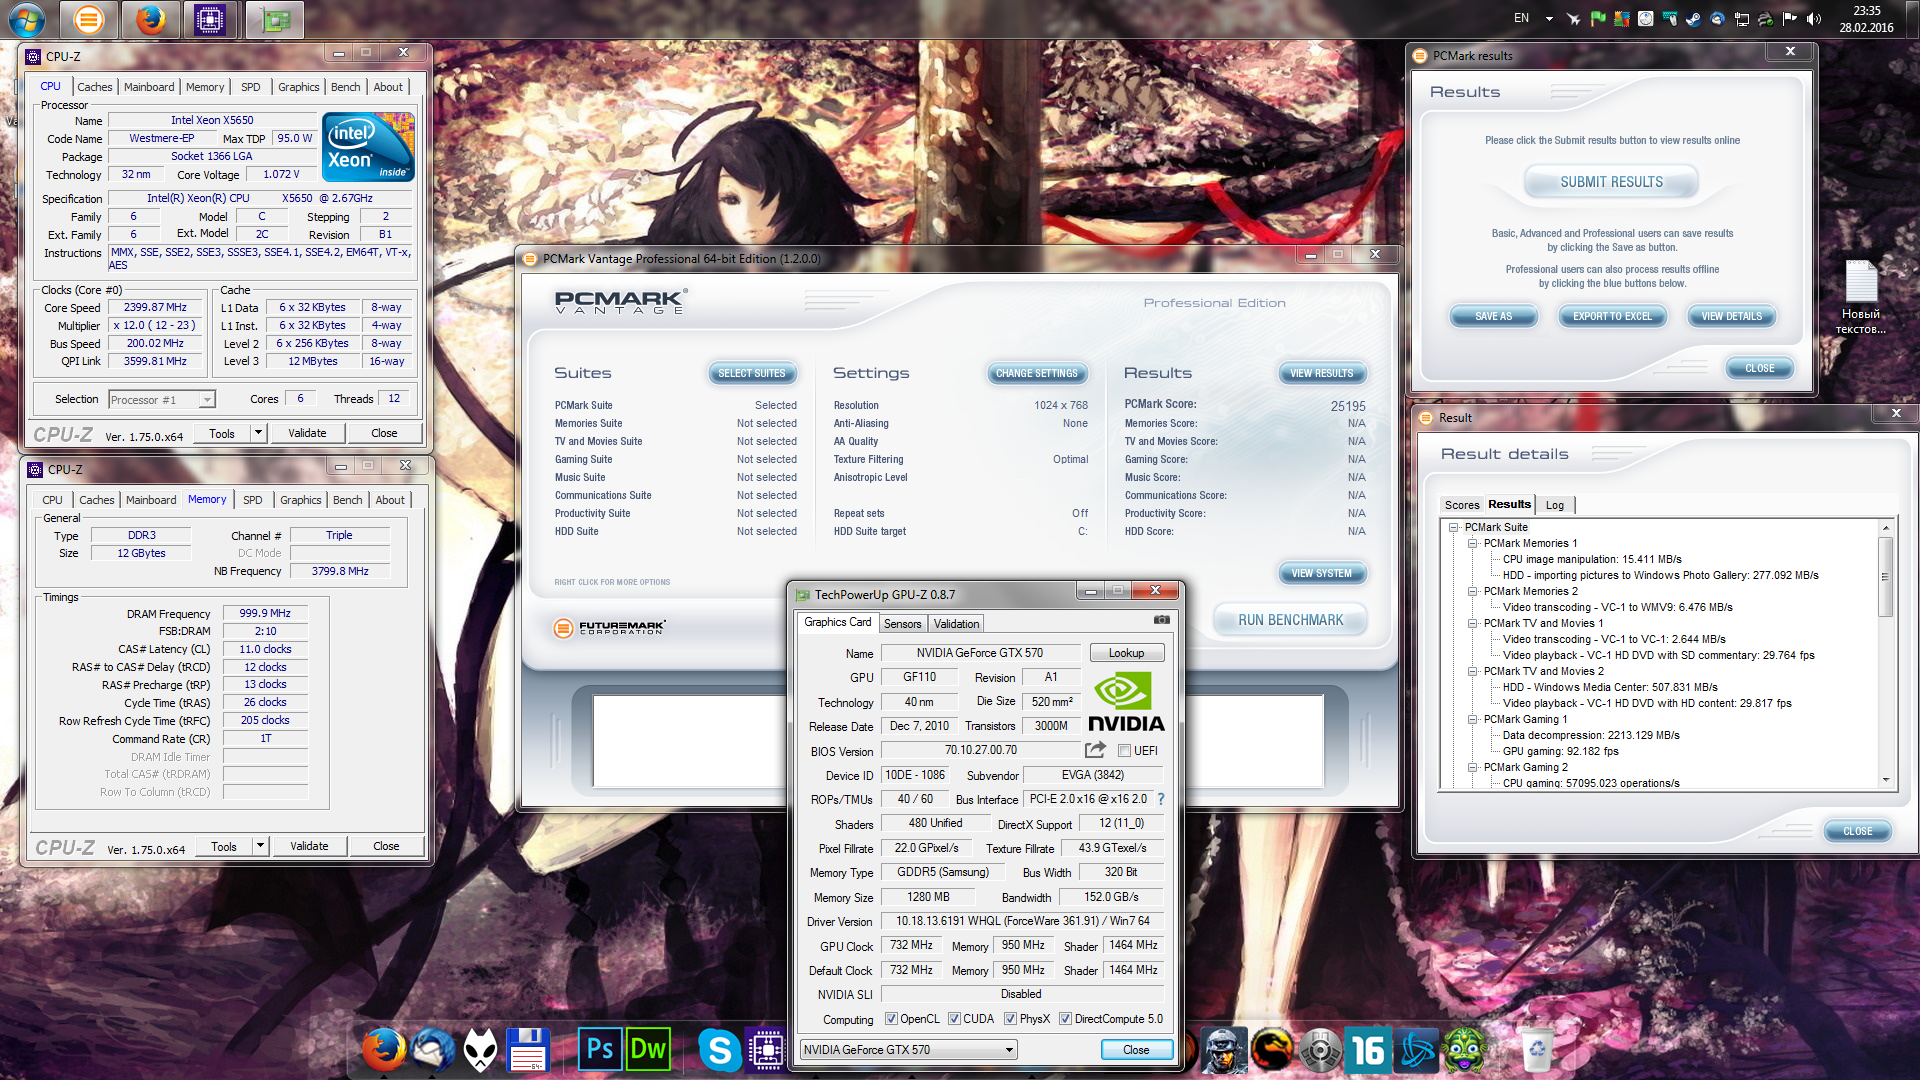Open the Новый текстов desktop file icon
The width and height of the screenshot is (1920, 1080).
pos(1861,297)
